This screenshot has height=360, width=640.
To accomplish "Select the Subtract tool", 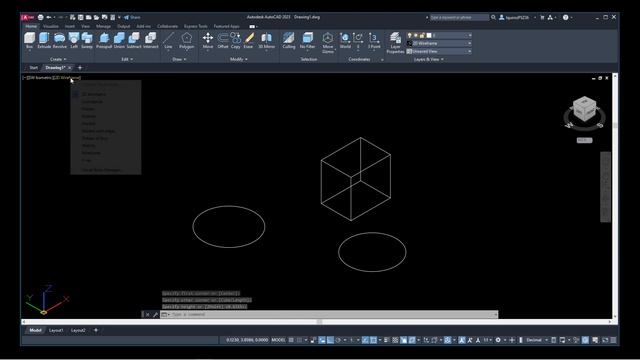I will (x=134, y=40).
